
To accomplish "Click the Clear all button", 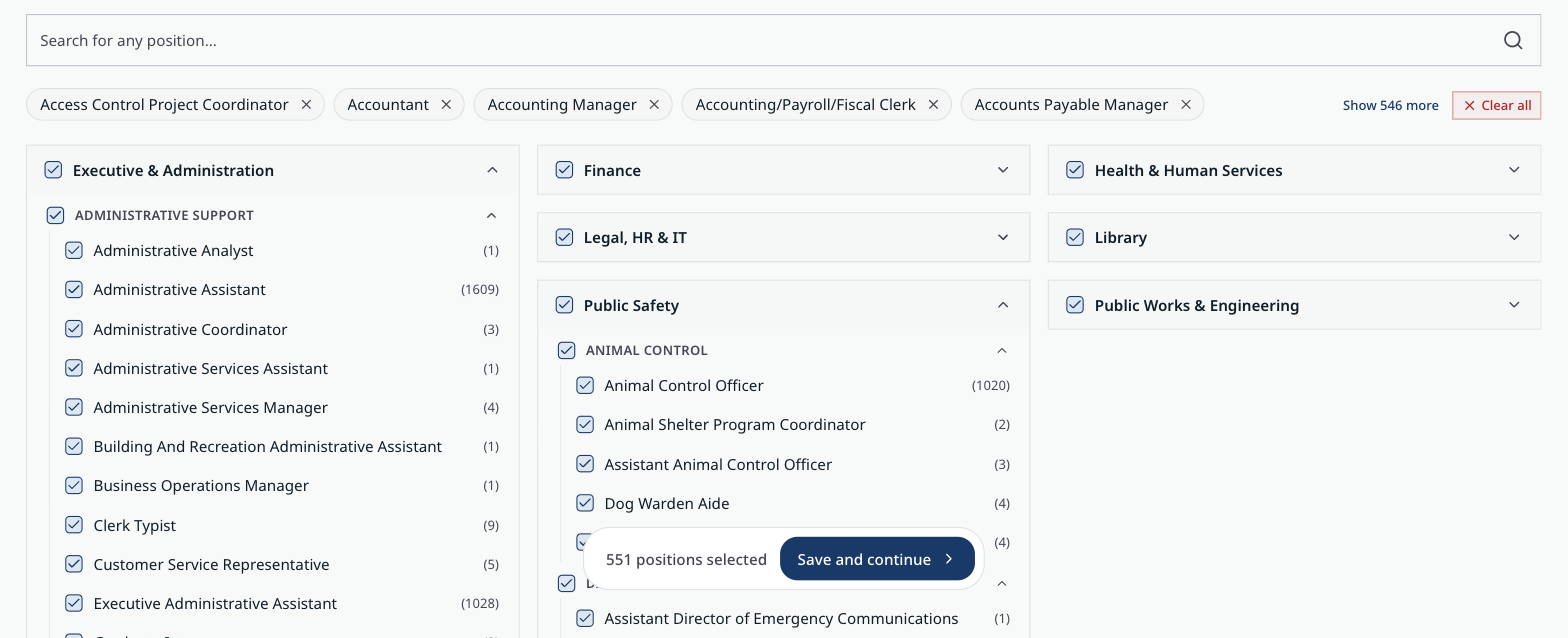I will [1496, 105].
